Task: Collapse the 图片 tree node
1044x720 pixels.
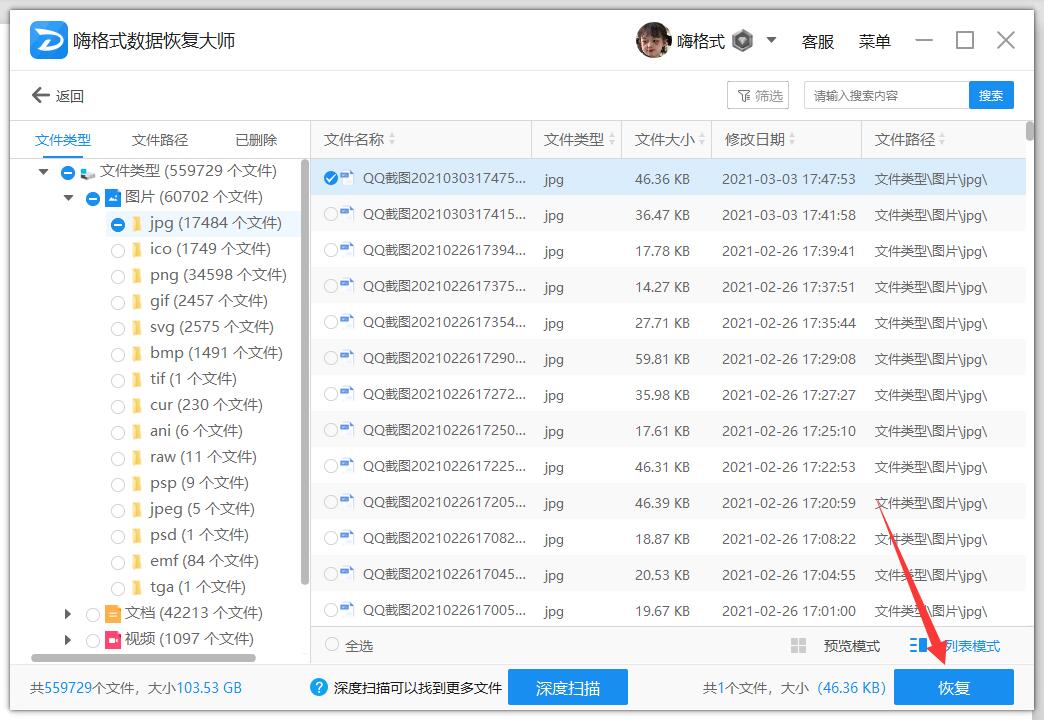Action: [x=69, y=198]
